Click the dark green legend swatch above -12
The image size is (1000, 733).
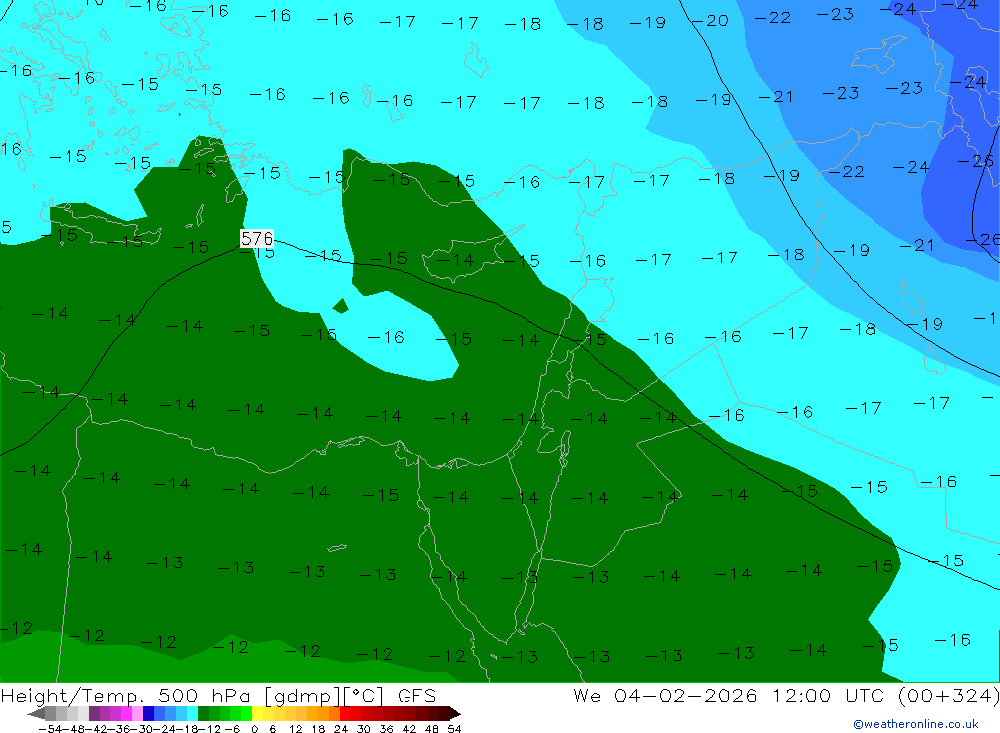click(203, 714)
